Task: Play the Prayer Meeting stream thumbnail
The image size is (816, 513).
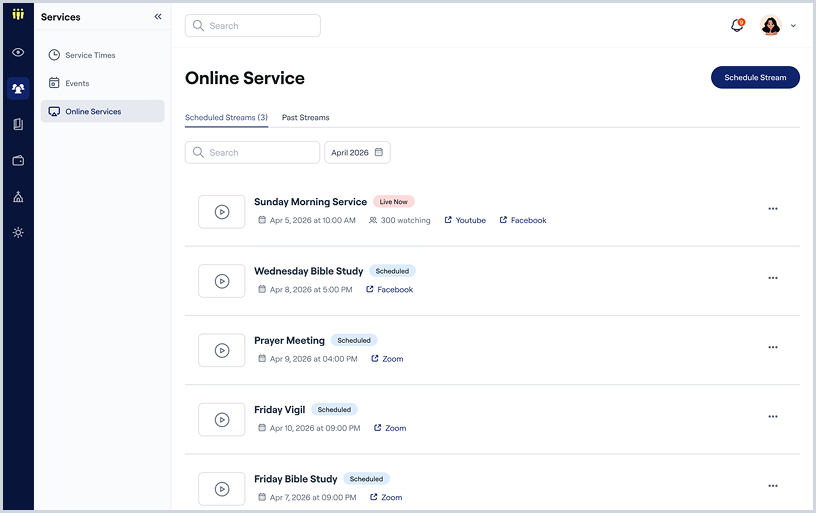Action: pyautogui.click(x=222, y=350)
